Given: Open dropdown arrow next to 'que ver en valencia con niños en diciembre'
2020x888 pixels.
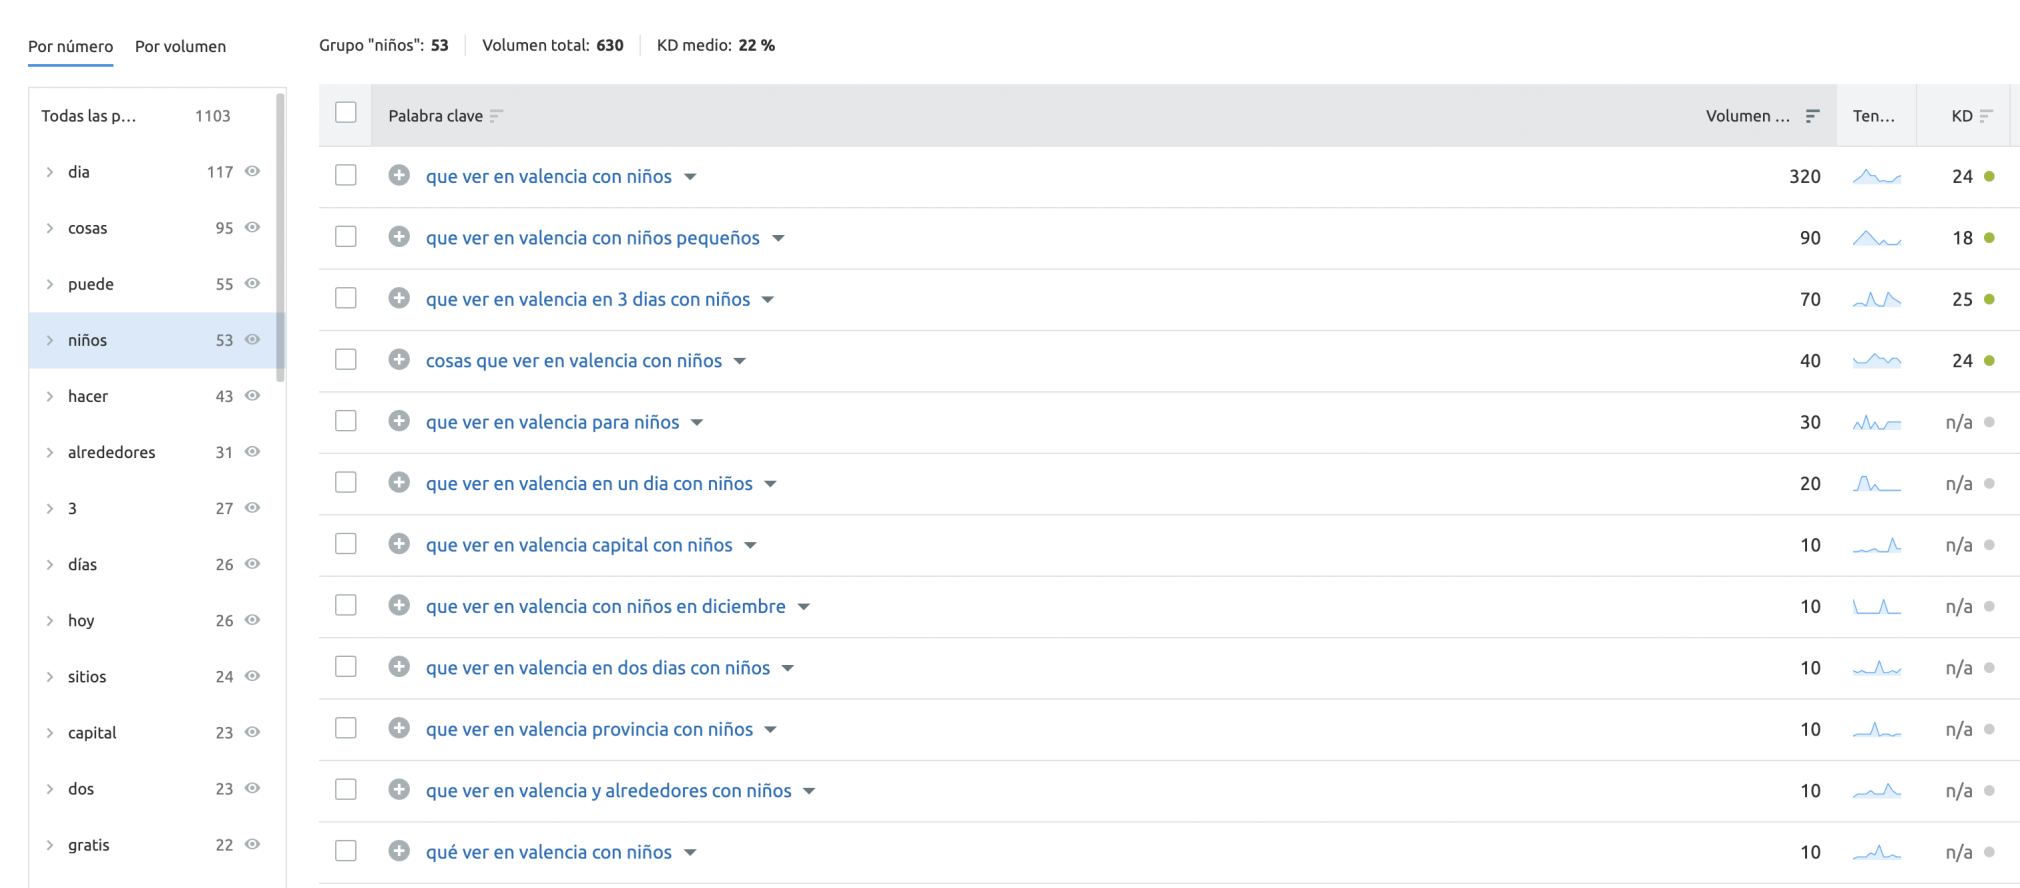Looking at the screenshot, I should point(804,607).
